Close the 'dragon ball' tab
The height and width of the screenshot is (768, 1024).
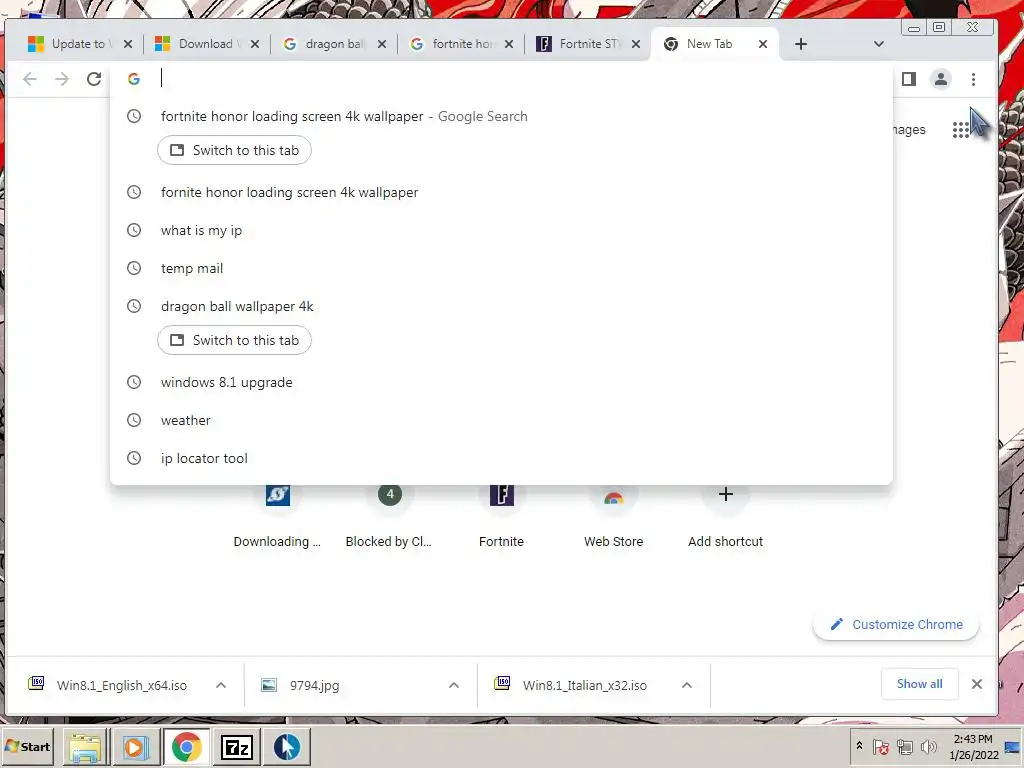pyautogui.click(x=382, y=44)
